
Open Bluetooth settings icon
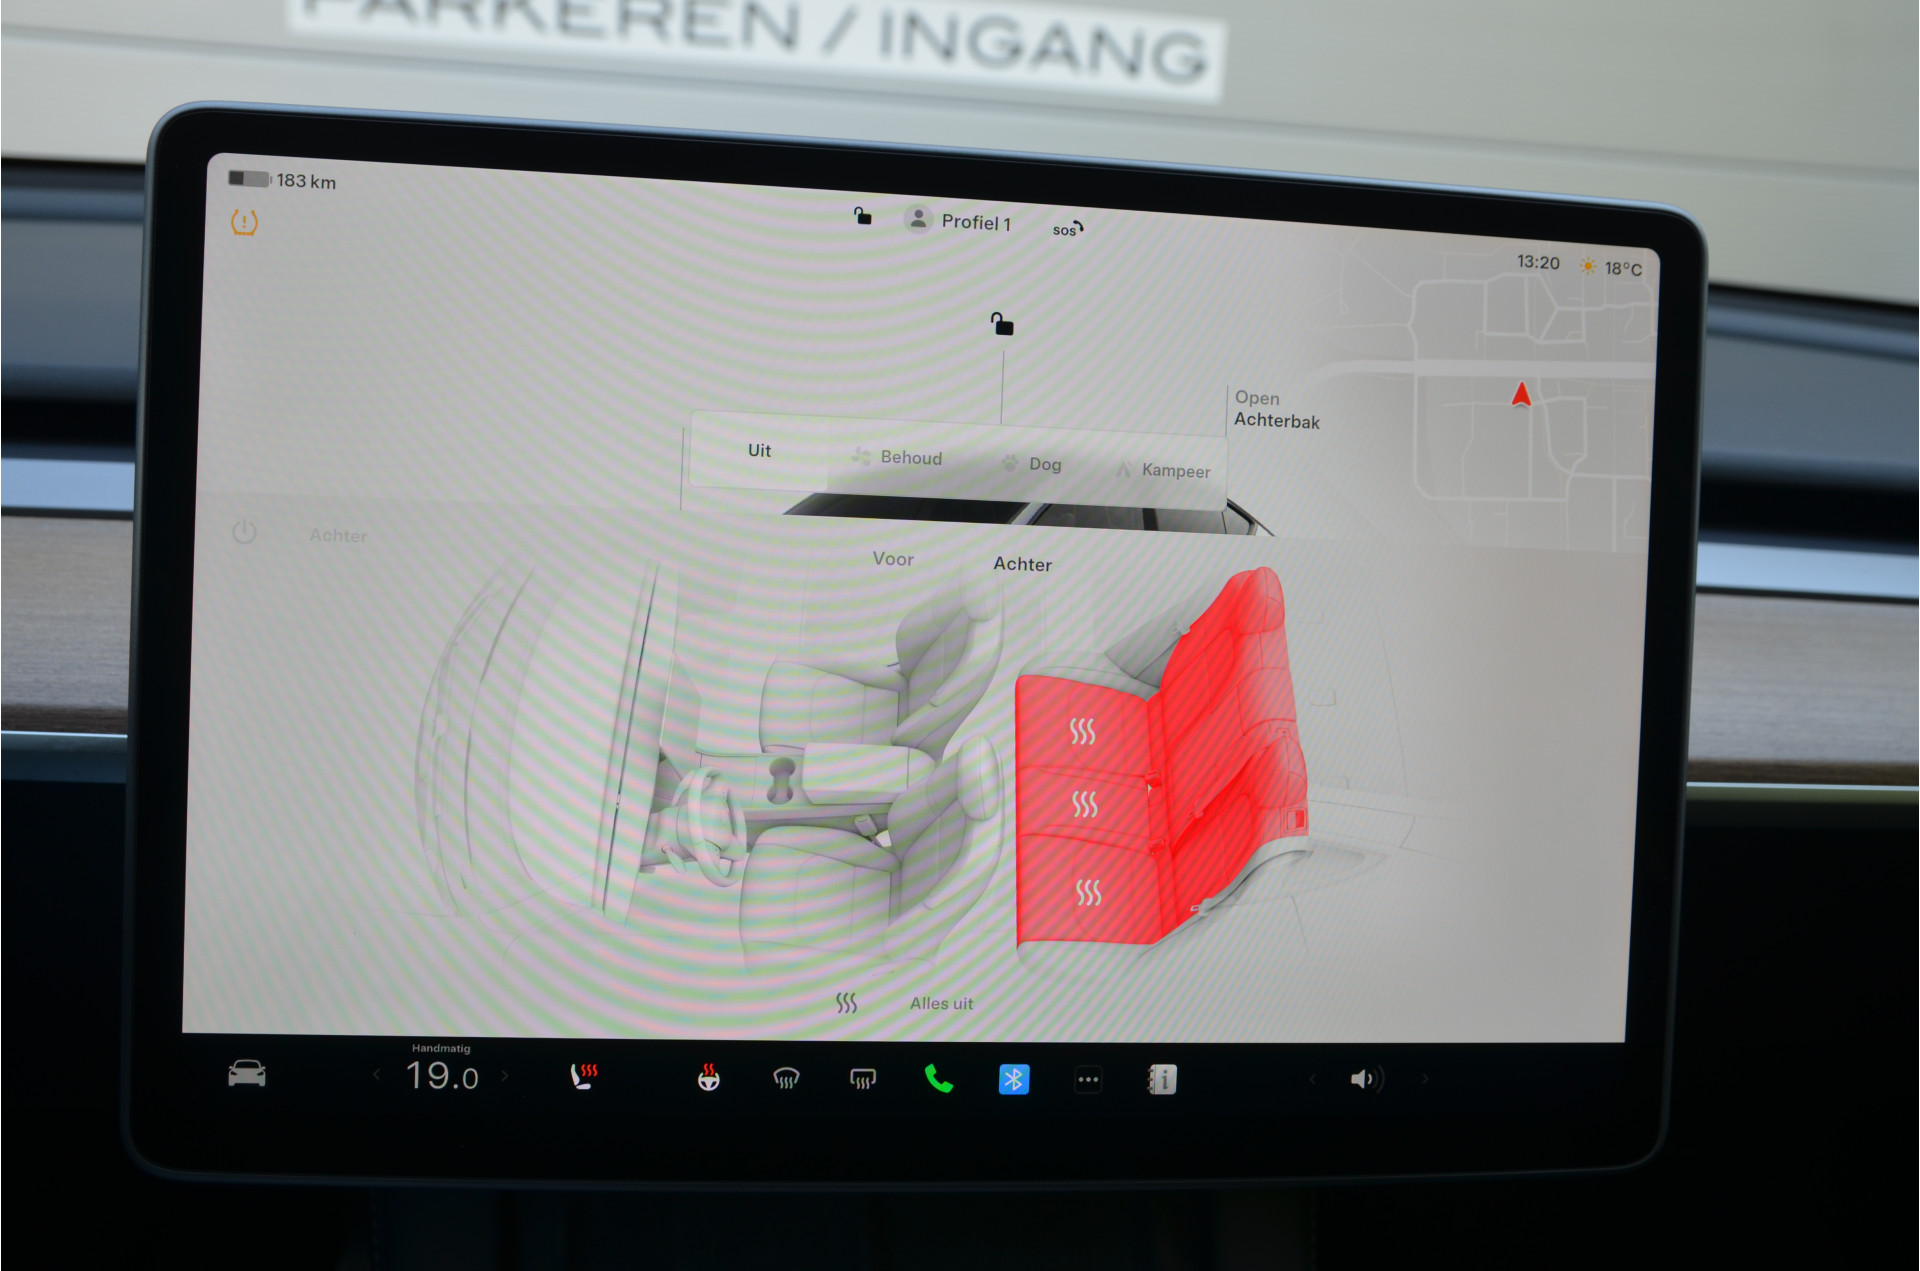(1014, 1079)
